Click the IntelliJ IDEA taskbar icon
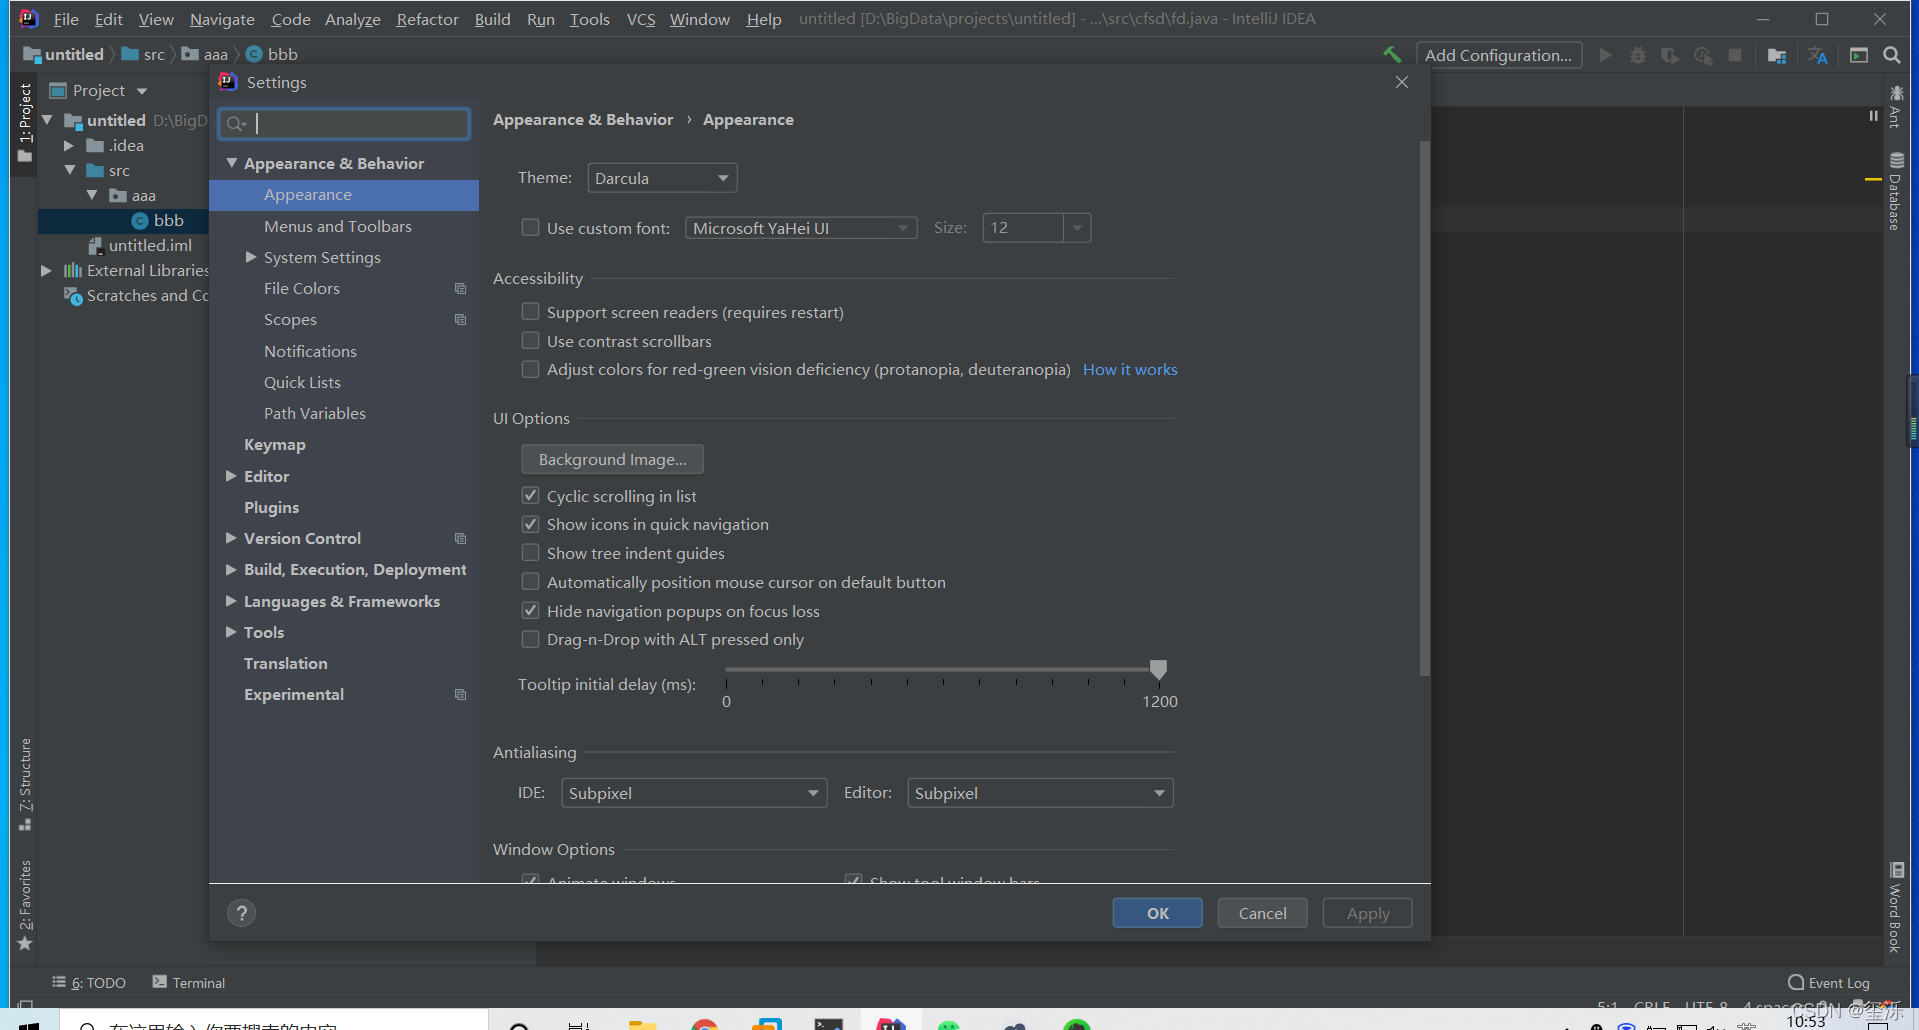 890,1023
